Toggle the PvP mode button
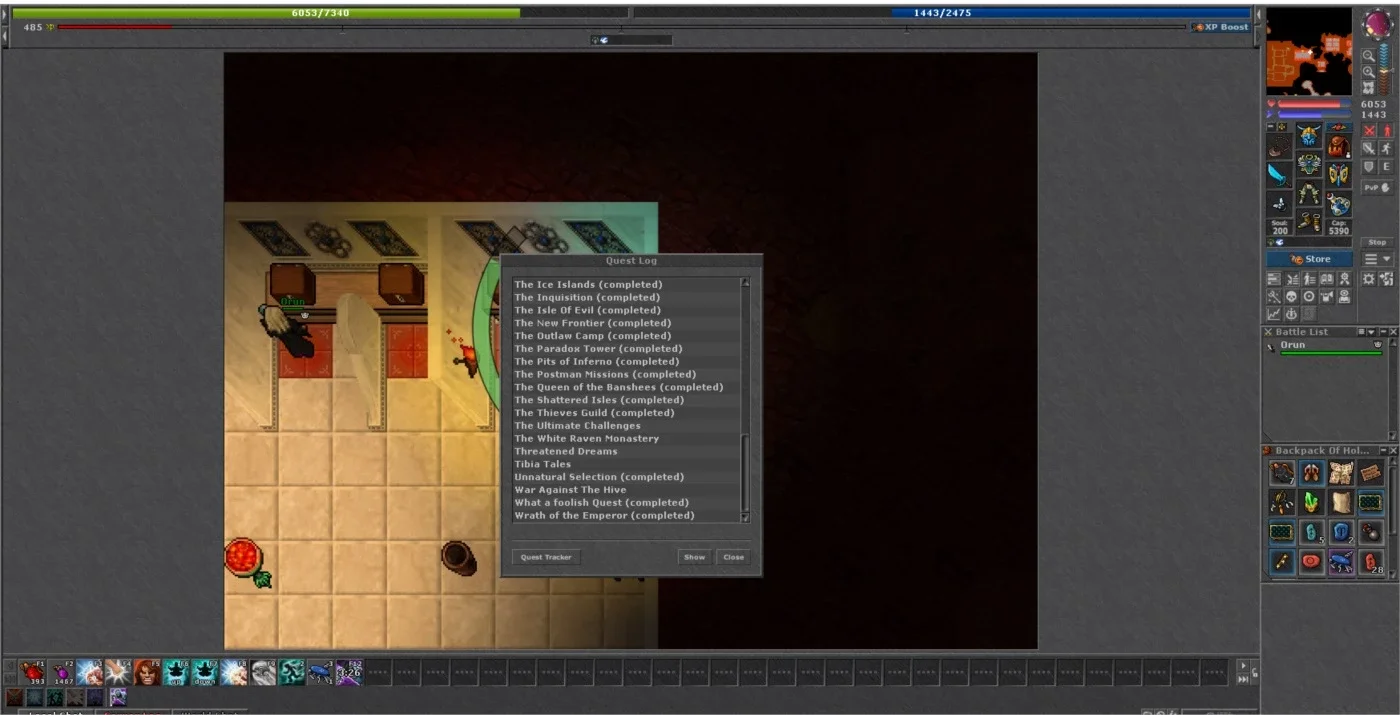The height and width of the screenshot is (715, 1400). click(1378, 187)
